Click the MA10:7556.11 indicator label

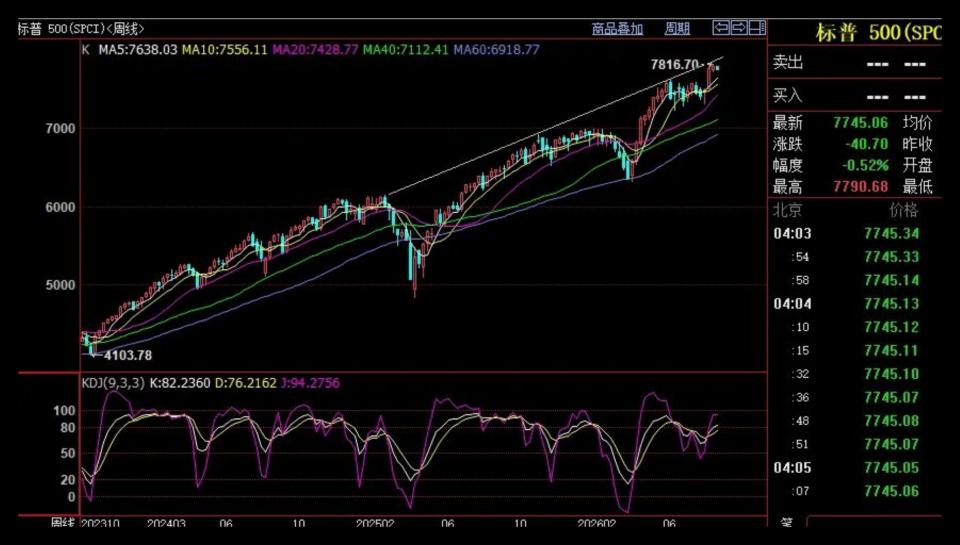225,50
